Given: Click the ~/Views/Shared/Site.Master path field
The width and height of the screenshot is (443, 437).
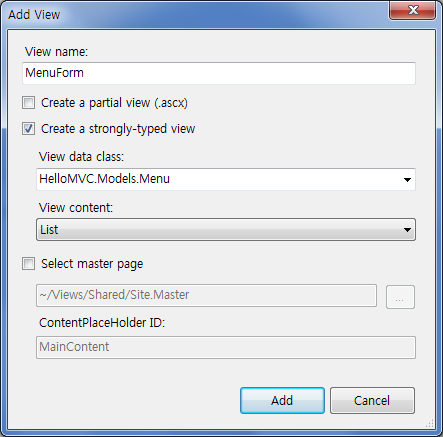Looking at the screenshot, I should pyautogui.click(x=206, y=295).
